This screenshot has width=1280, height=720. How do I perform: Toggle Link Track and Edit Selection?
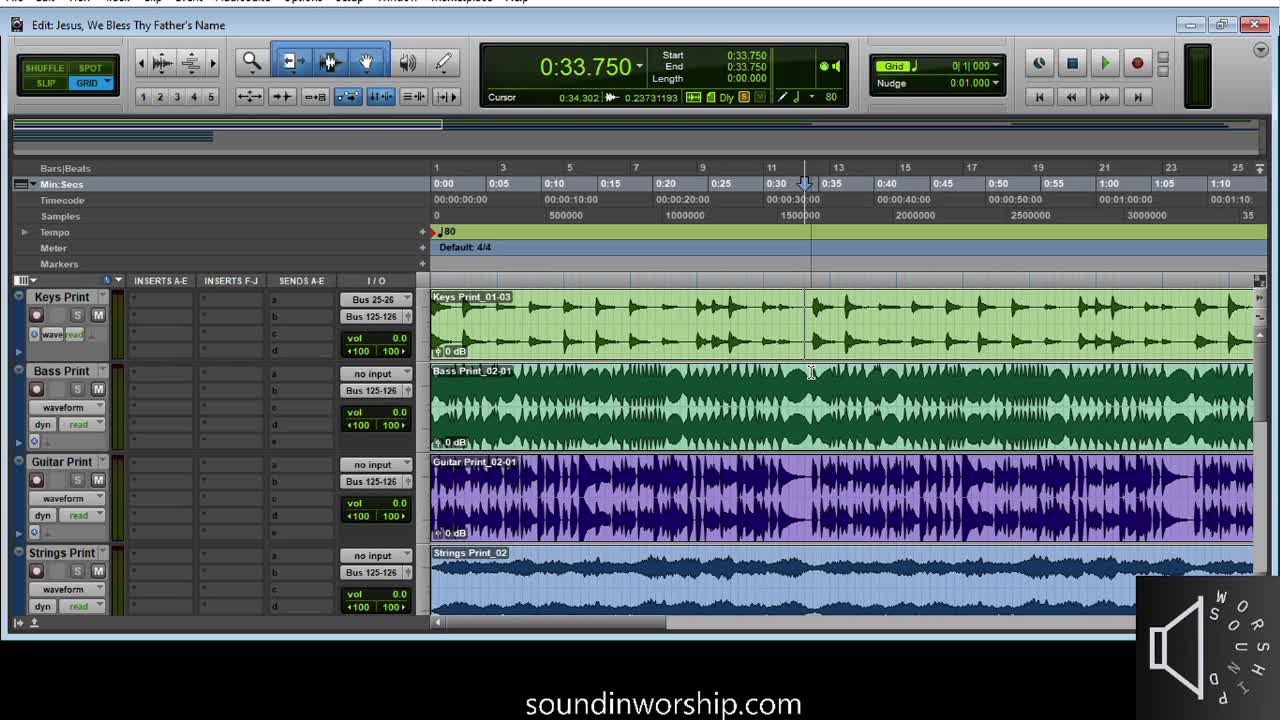click(413, 97)
